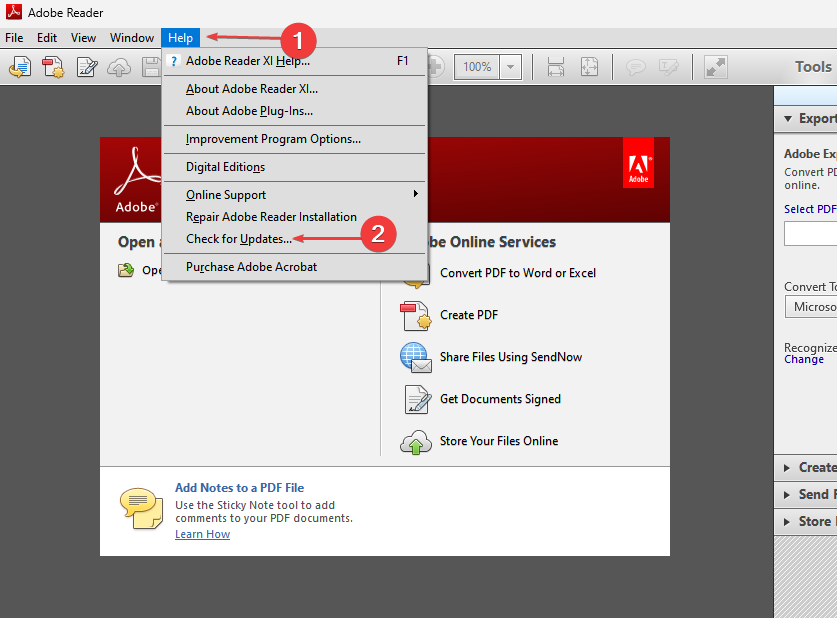The height and width of the screenshot is (618, 837).
Task: Click the Adobe Send cloud upload icon
Action: pyautogui.click(x=119, y=67)
